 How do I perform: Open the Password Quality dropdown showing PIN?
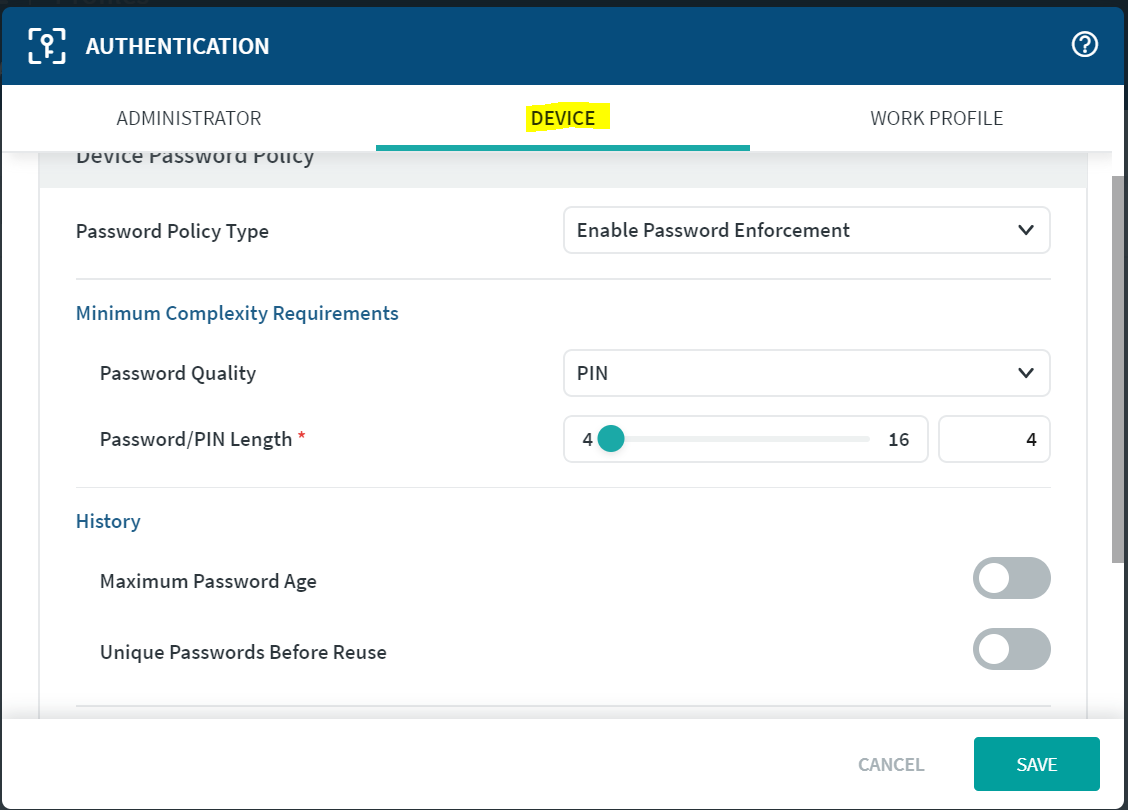coord(806,373)
